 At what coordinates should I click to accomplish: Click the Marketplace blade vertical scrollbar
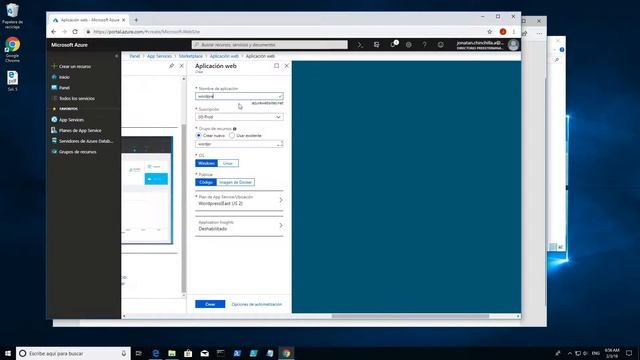(x=184, y=208)
